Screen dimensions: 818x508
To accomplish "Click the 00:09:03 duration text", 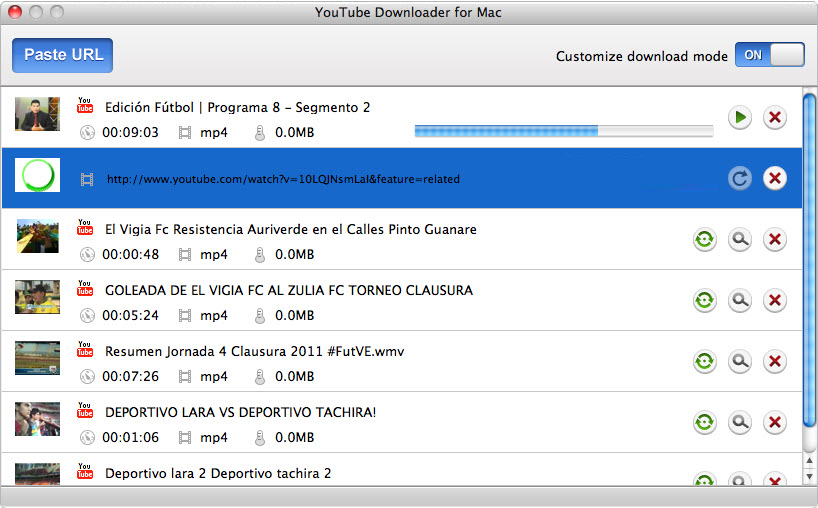I will point(130,132).
